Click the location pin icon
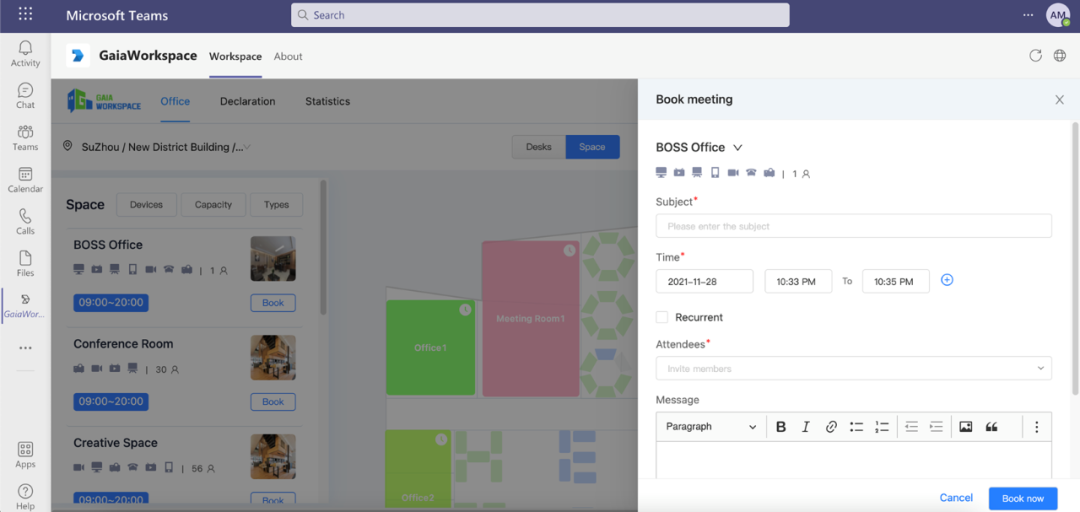Image resolution: width=1080 pixels, height=512 pixels. 68,146
